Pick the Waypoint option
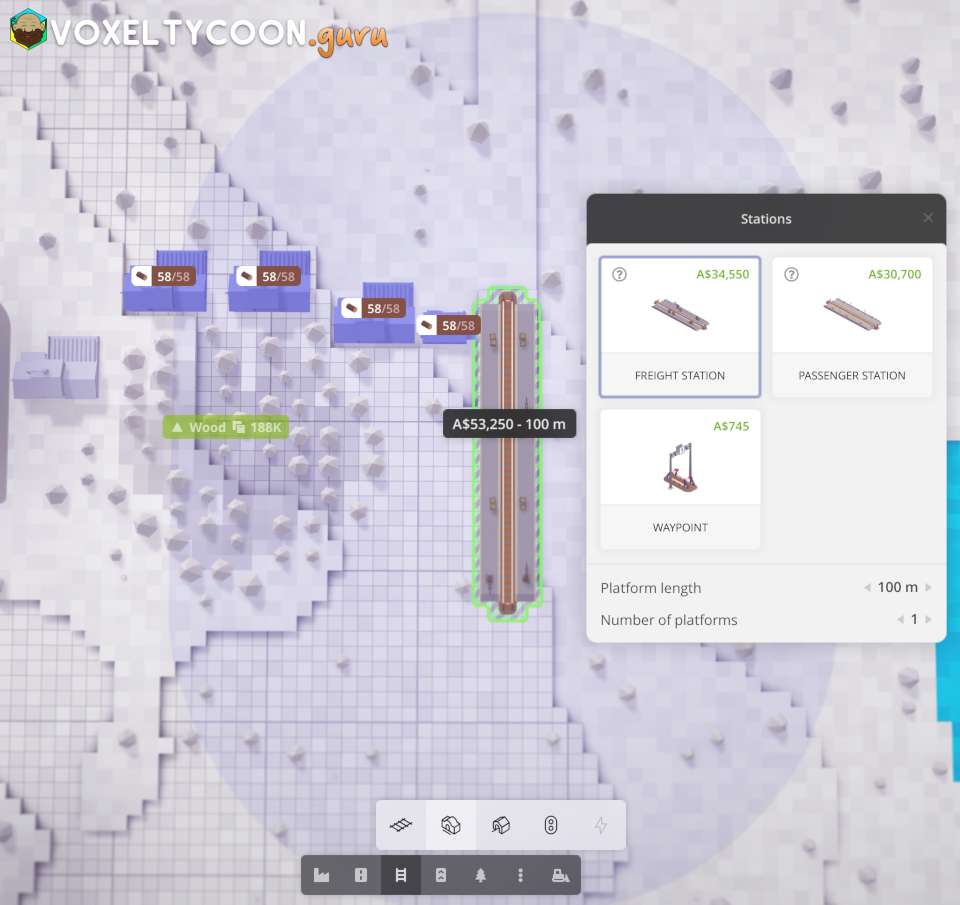 (680, 479)
